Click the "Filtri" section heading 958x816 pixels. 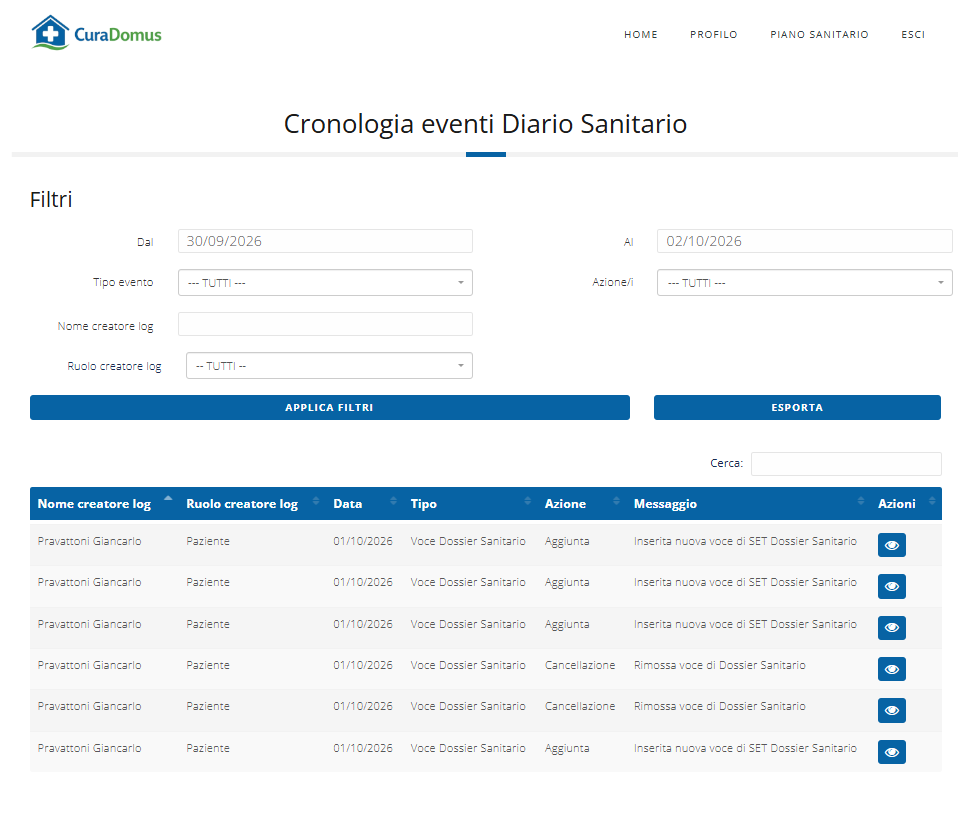click(x=51, y=200)
